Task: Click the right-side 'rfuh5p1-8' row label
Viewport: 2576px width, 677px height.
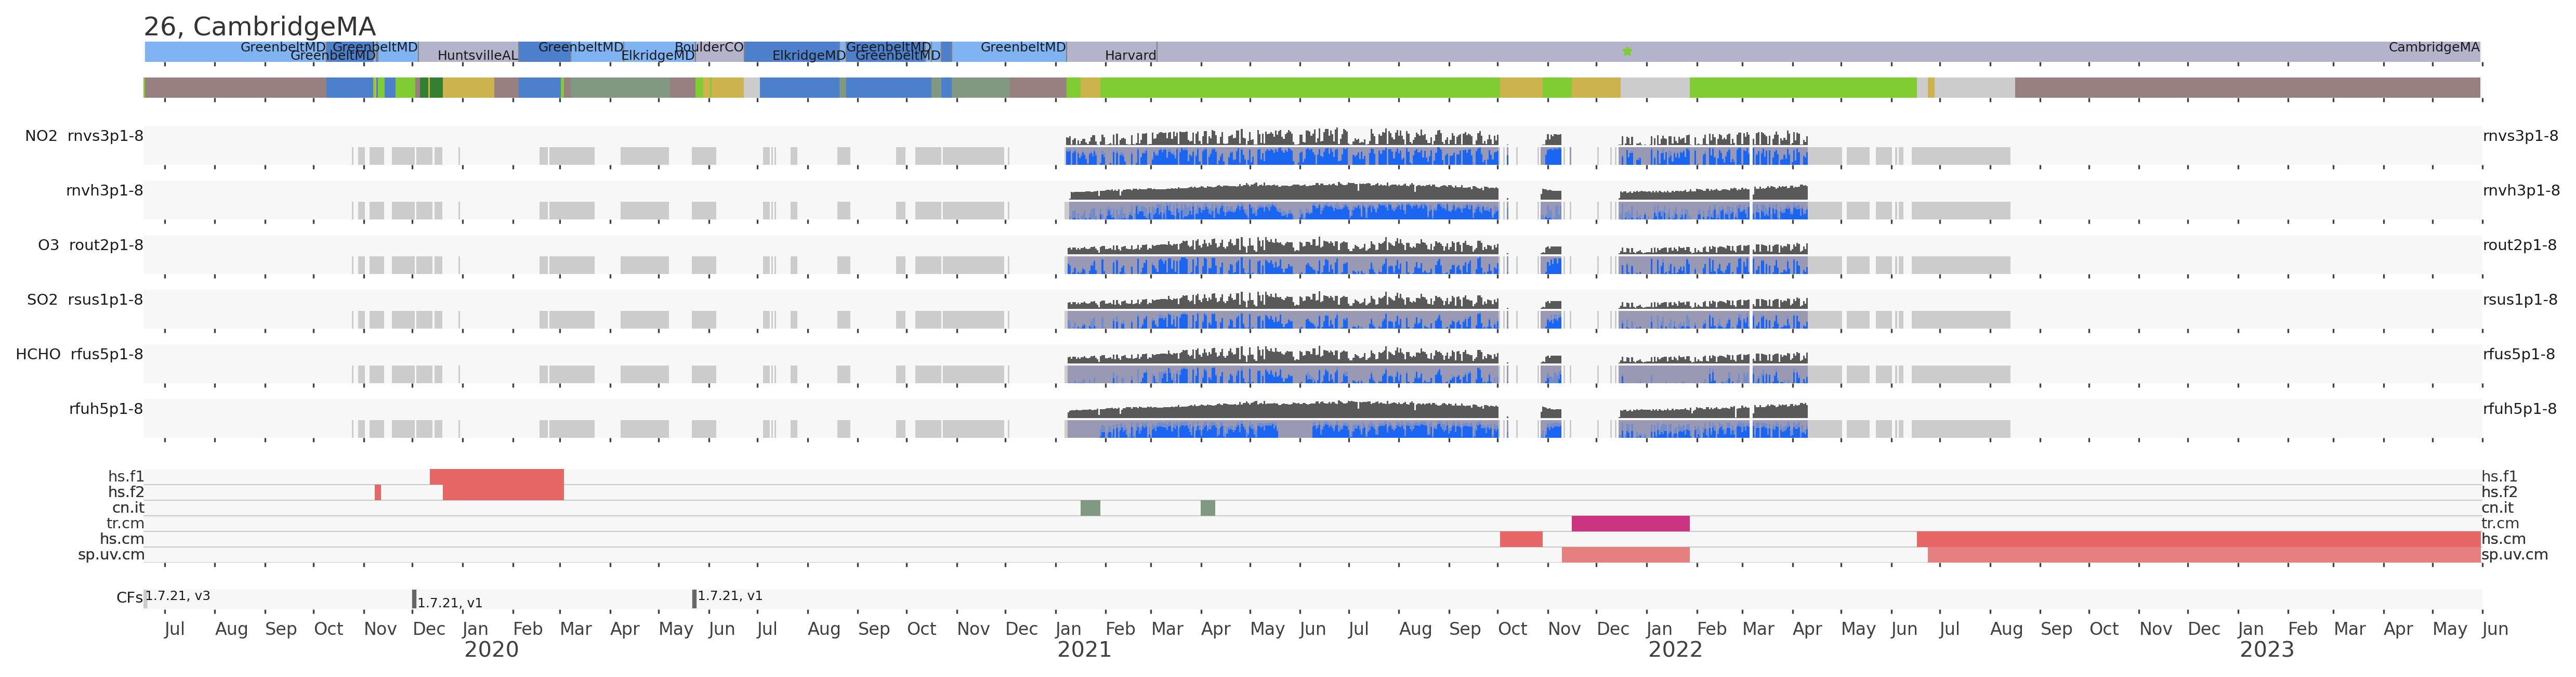Action: 2519,409
